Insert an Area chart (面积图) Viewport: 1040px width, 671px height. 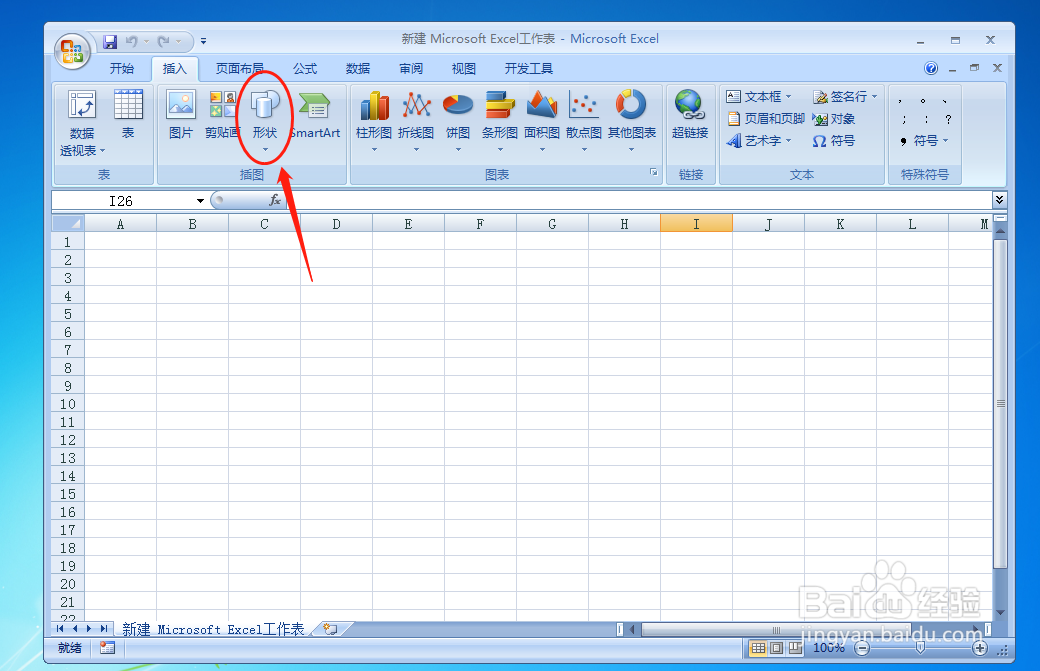[x=542, y=120]
